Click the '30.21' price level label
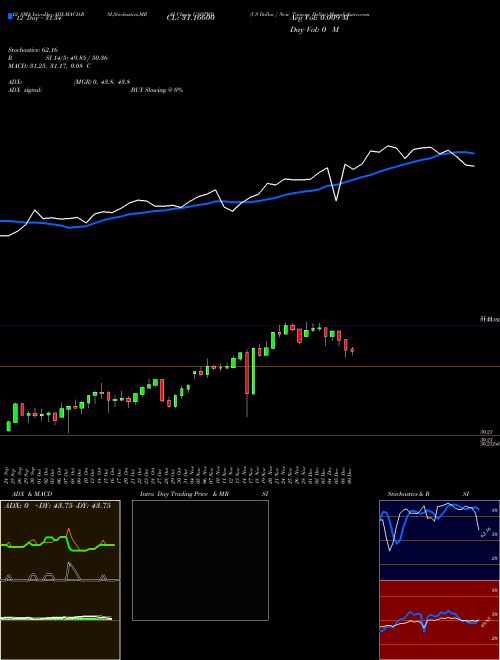 (x=487, y=432)
